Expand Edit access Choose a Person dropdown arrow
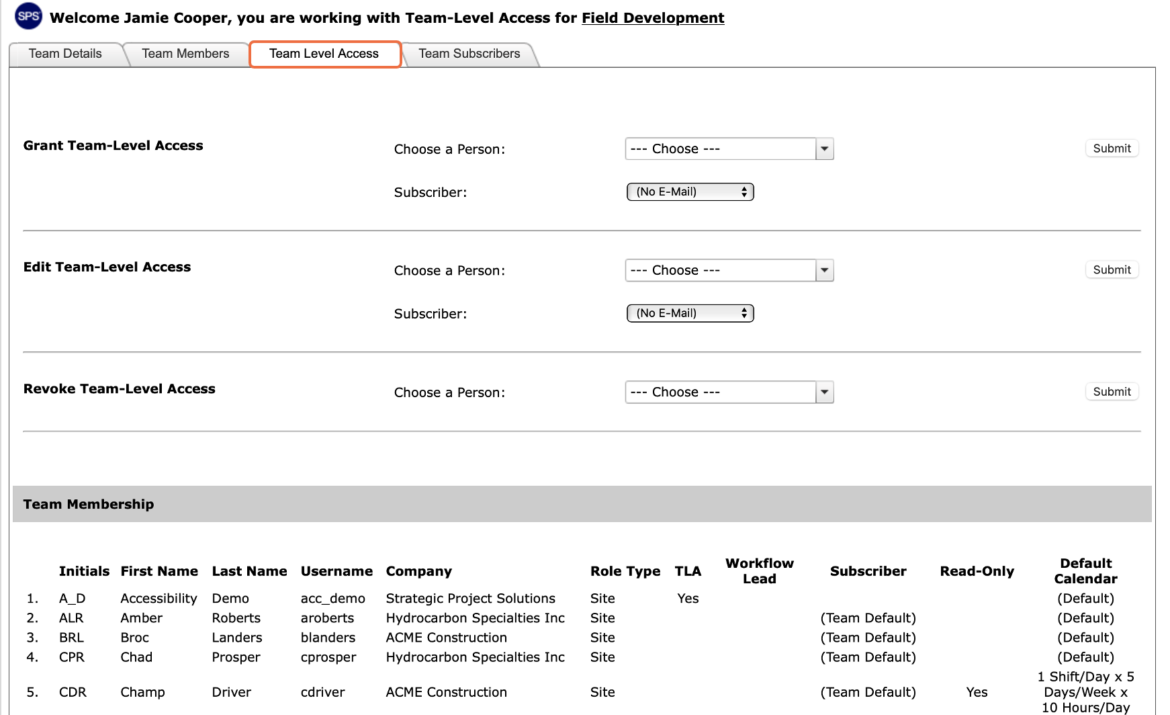The width and height of the screenshot is (1170, 715). (x=825, y=270)
